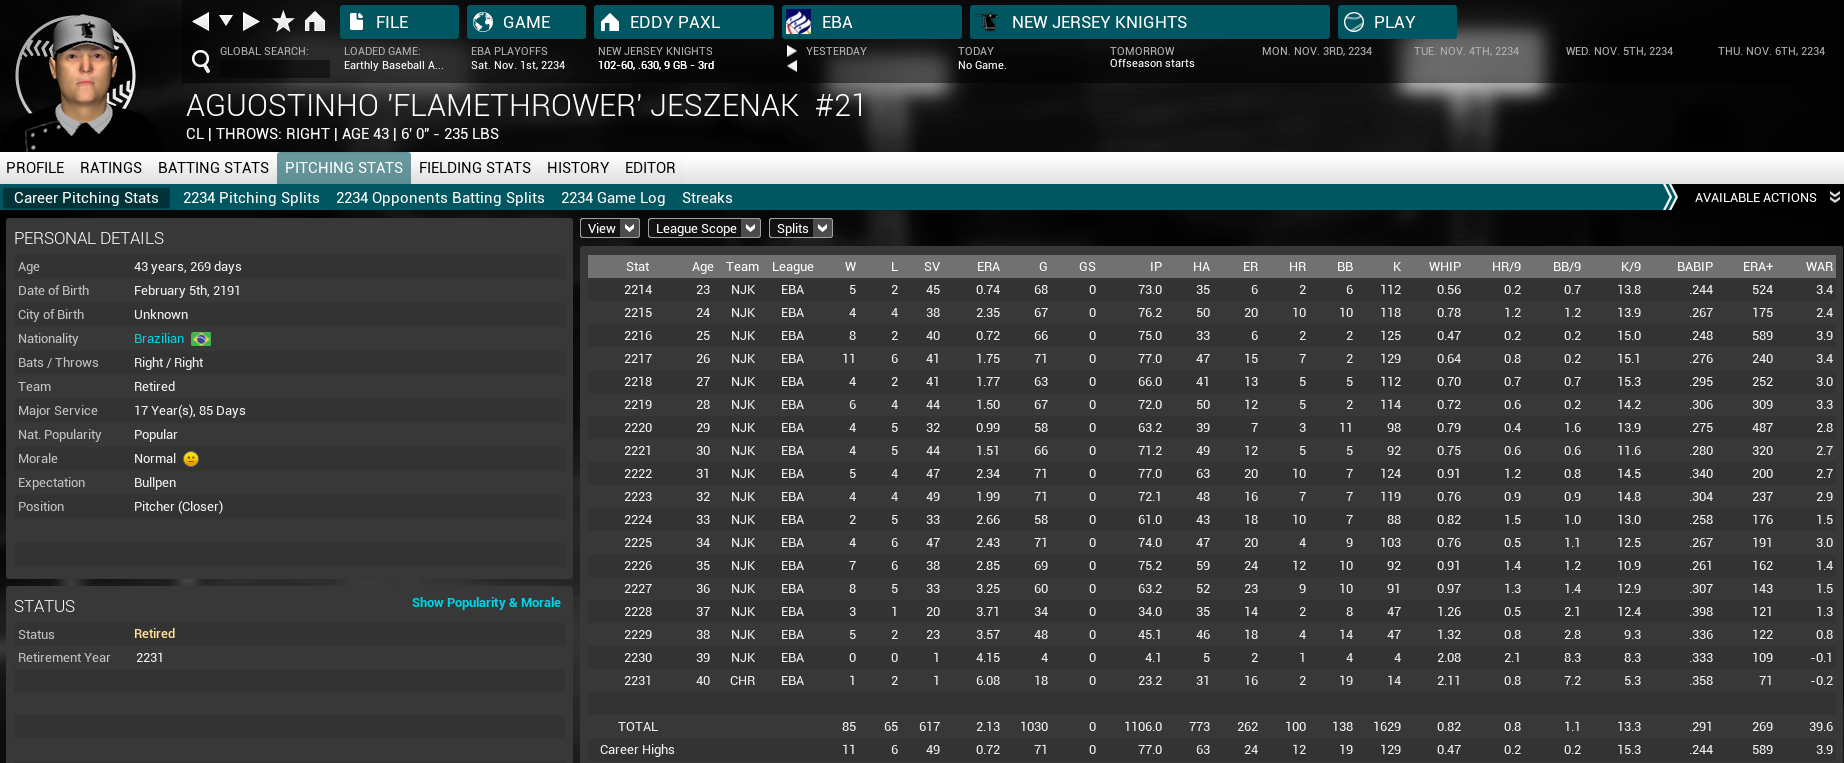Open the EDITOR tab
The height and width of the screenshot is (763, 1844).
pos(650,168)
